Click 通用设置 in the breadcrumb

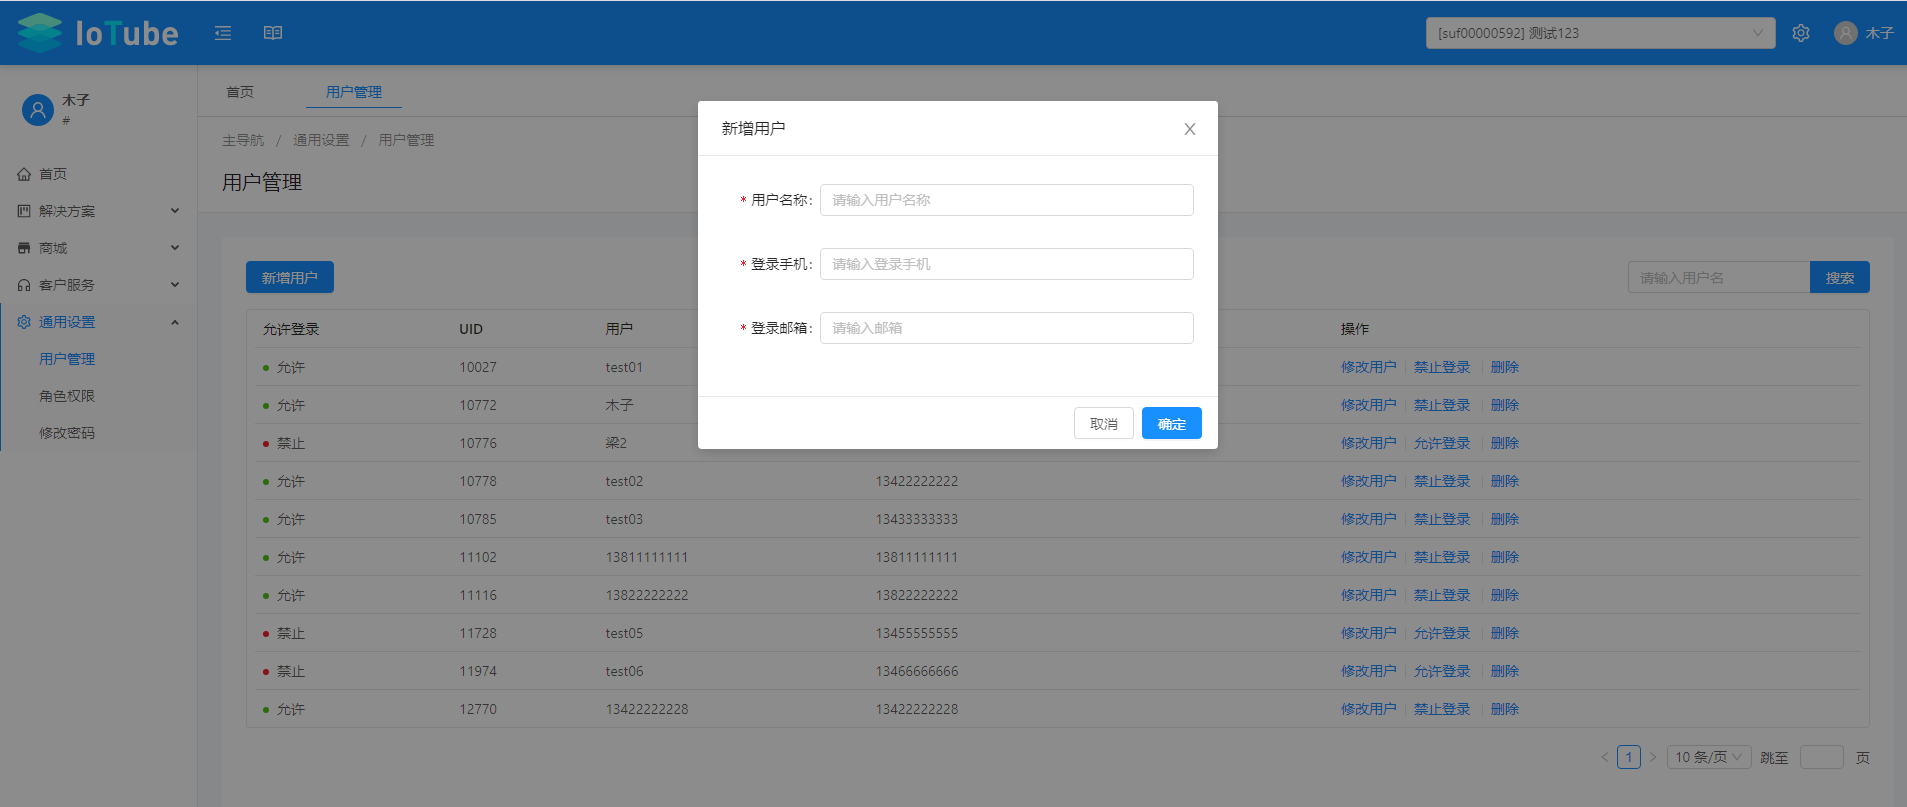click(321, 140)
